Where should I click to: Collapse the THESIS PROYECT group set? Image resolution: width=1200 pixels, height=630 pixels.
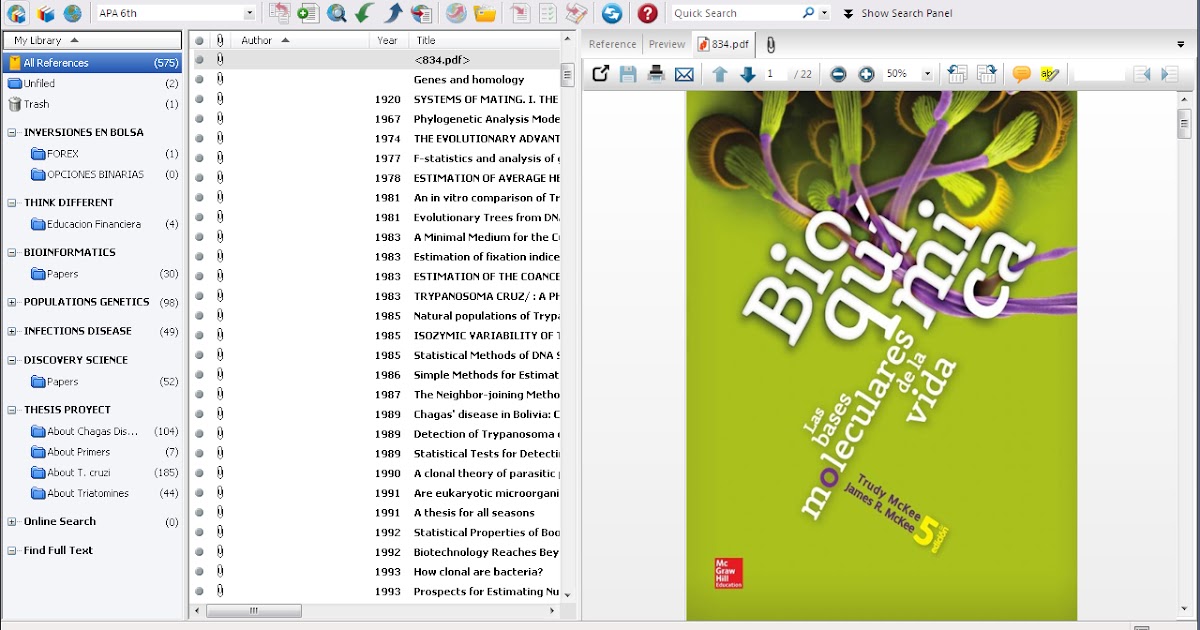(12, 410)
